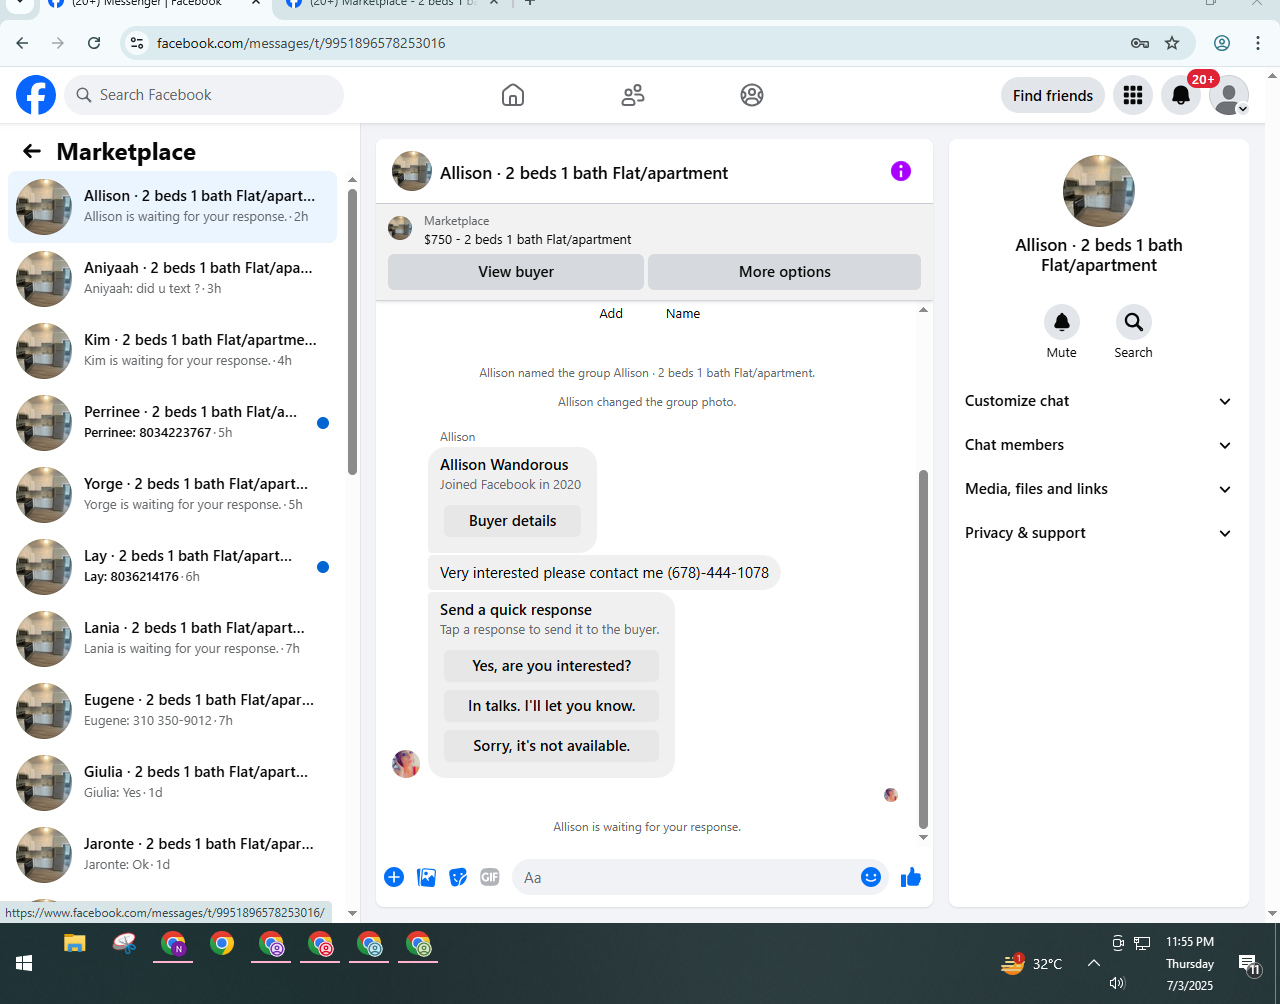The height and width of the screenshot is (1004, 1280).
Task: Open the Yorge conversation
Action: coord(173,495)
